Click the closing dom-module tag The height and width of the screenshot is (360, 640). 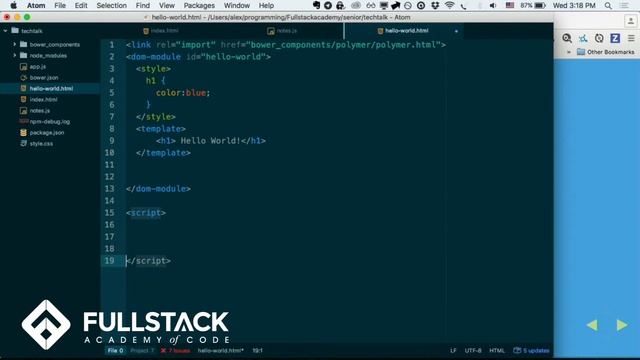pyautogui.click(x=158, y=189)
